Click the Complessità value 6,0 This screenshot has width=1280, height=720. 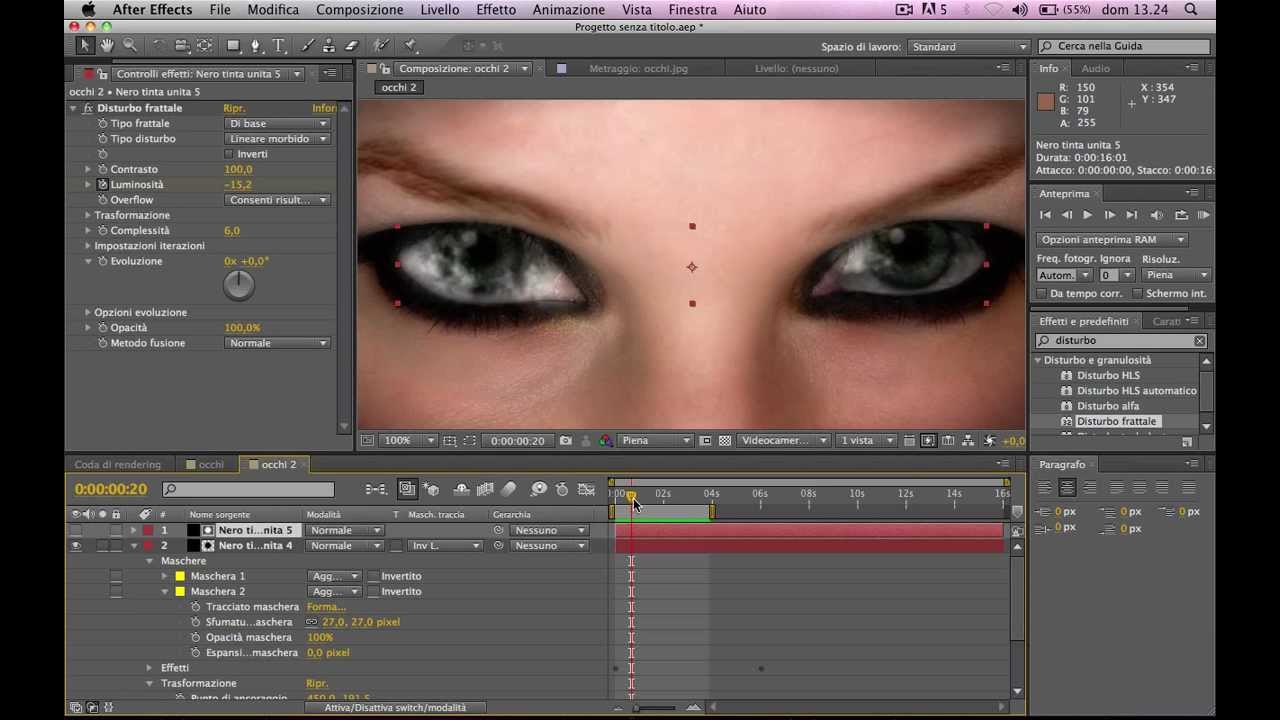click(232, 231)
